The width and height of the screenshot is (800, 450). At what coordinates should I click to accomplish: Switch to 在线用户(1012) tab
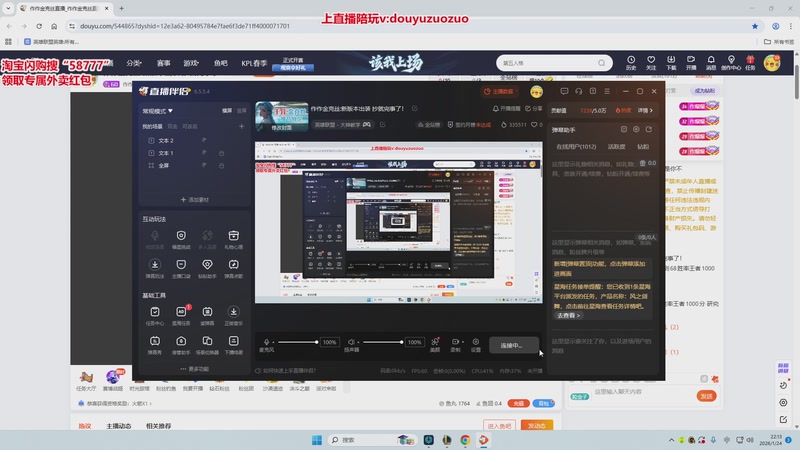[x=576, y=146]
